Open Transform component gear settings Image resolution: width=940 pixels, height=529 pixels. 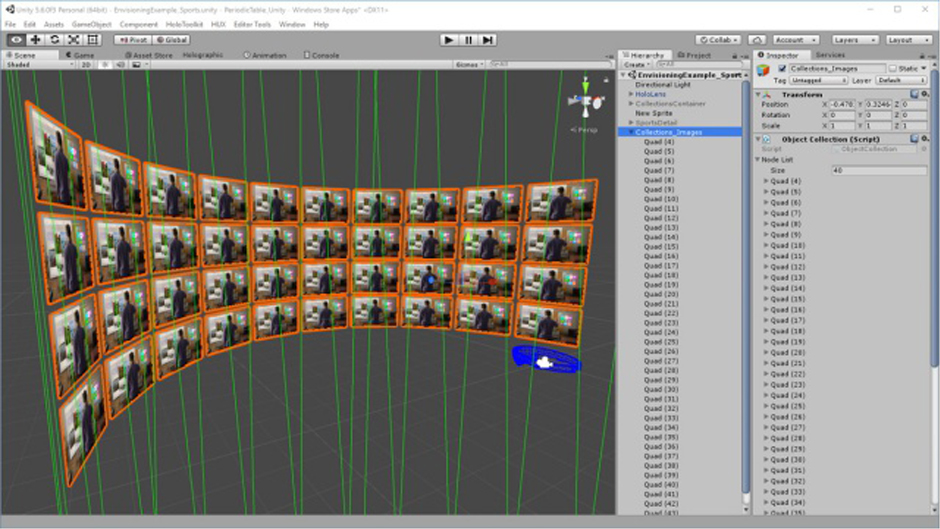tap(925, 95)
